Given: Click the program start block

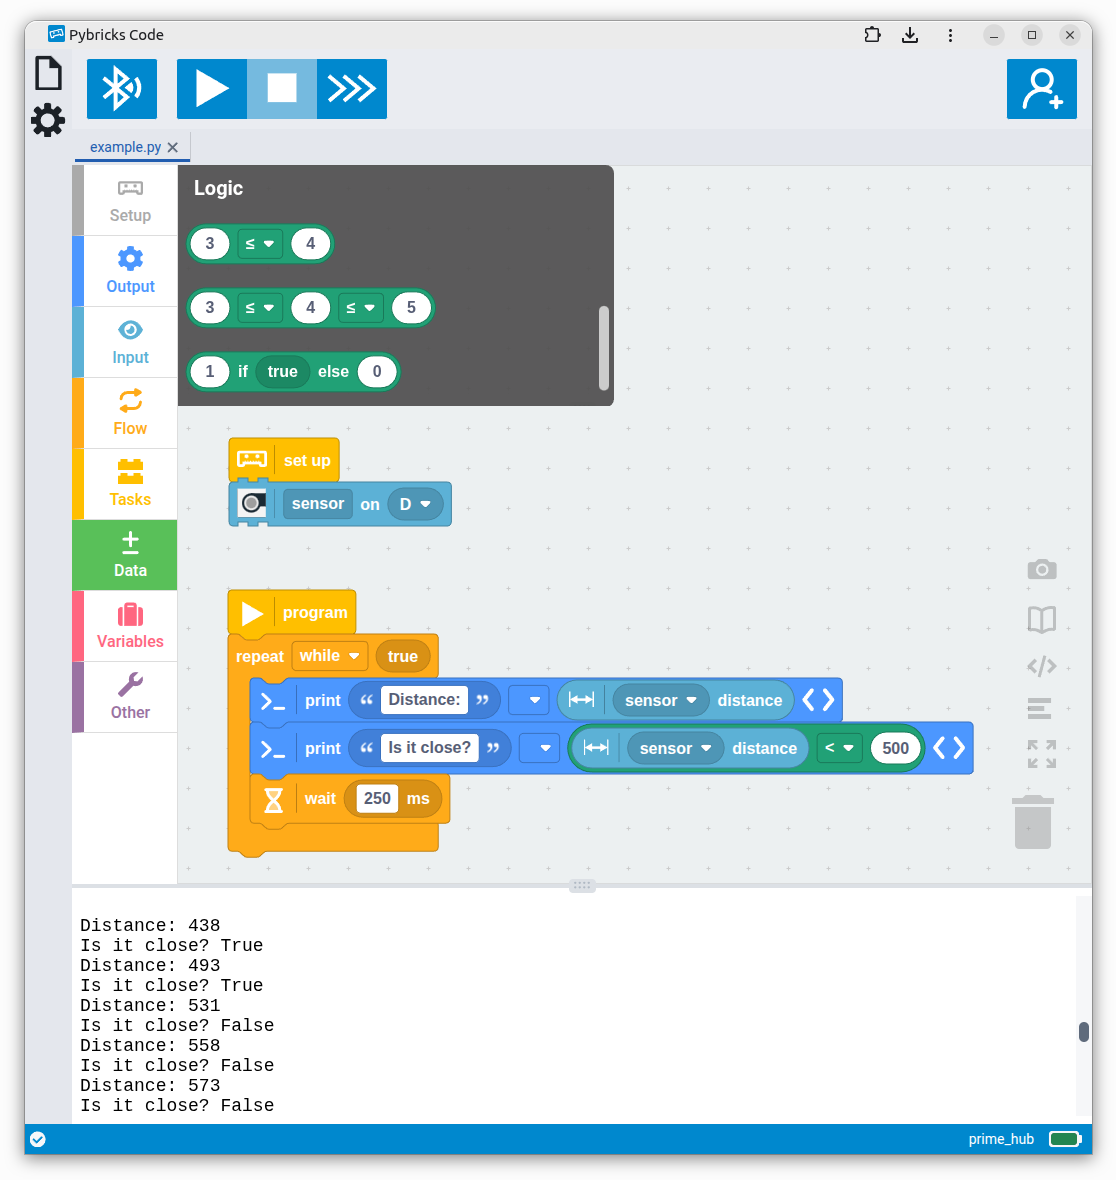Looking at the screenshot, I should 292,613.
